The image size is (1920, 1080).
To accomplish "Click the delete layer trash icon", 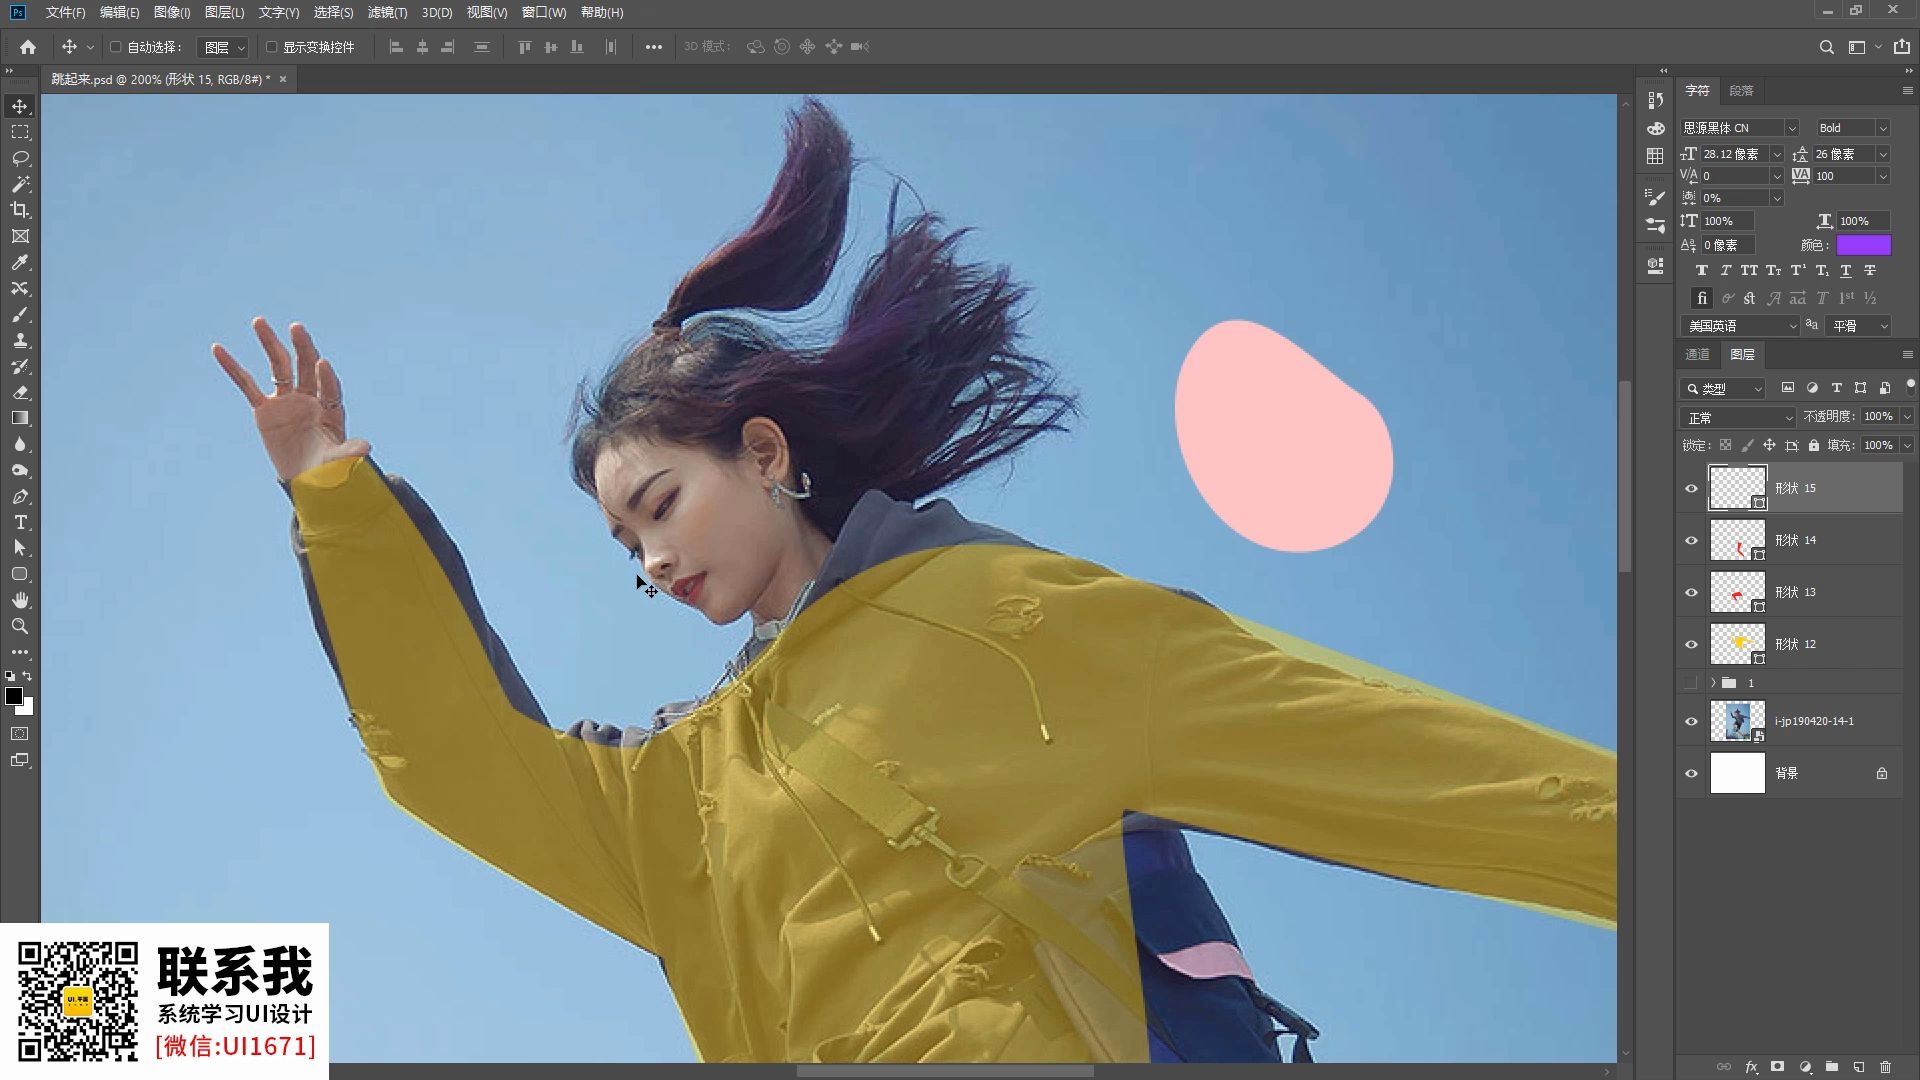I will tap(1885, 1067).
